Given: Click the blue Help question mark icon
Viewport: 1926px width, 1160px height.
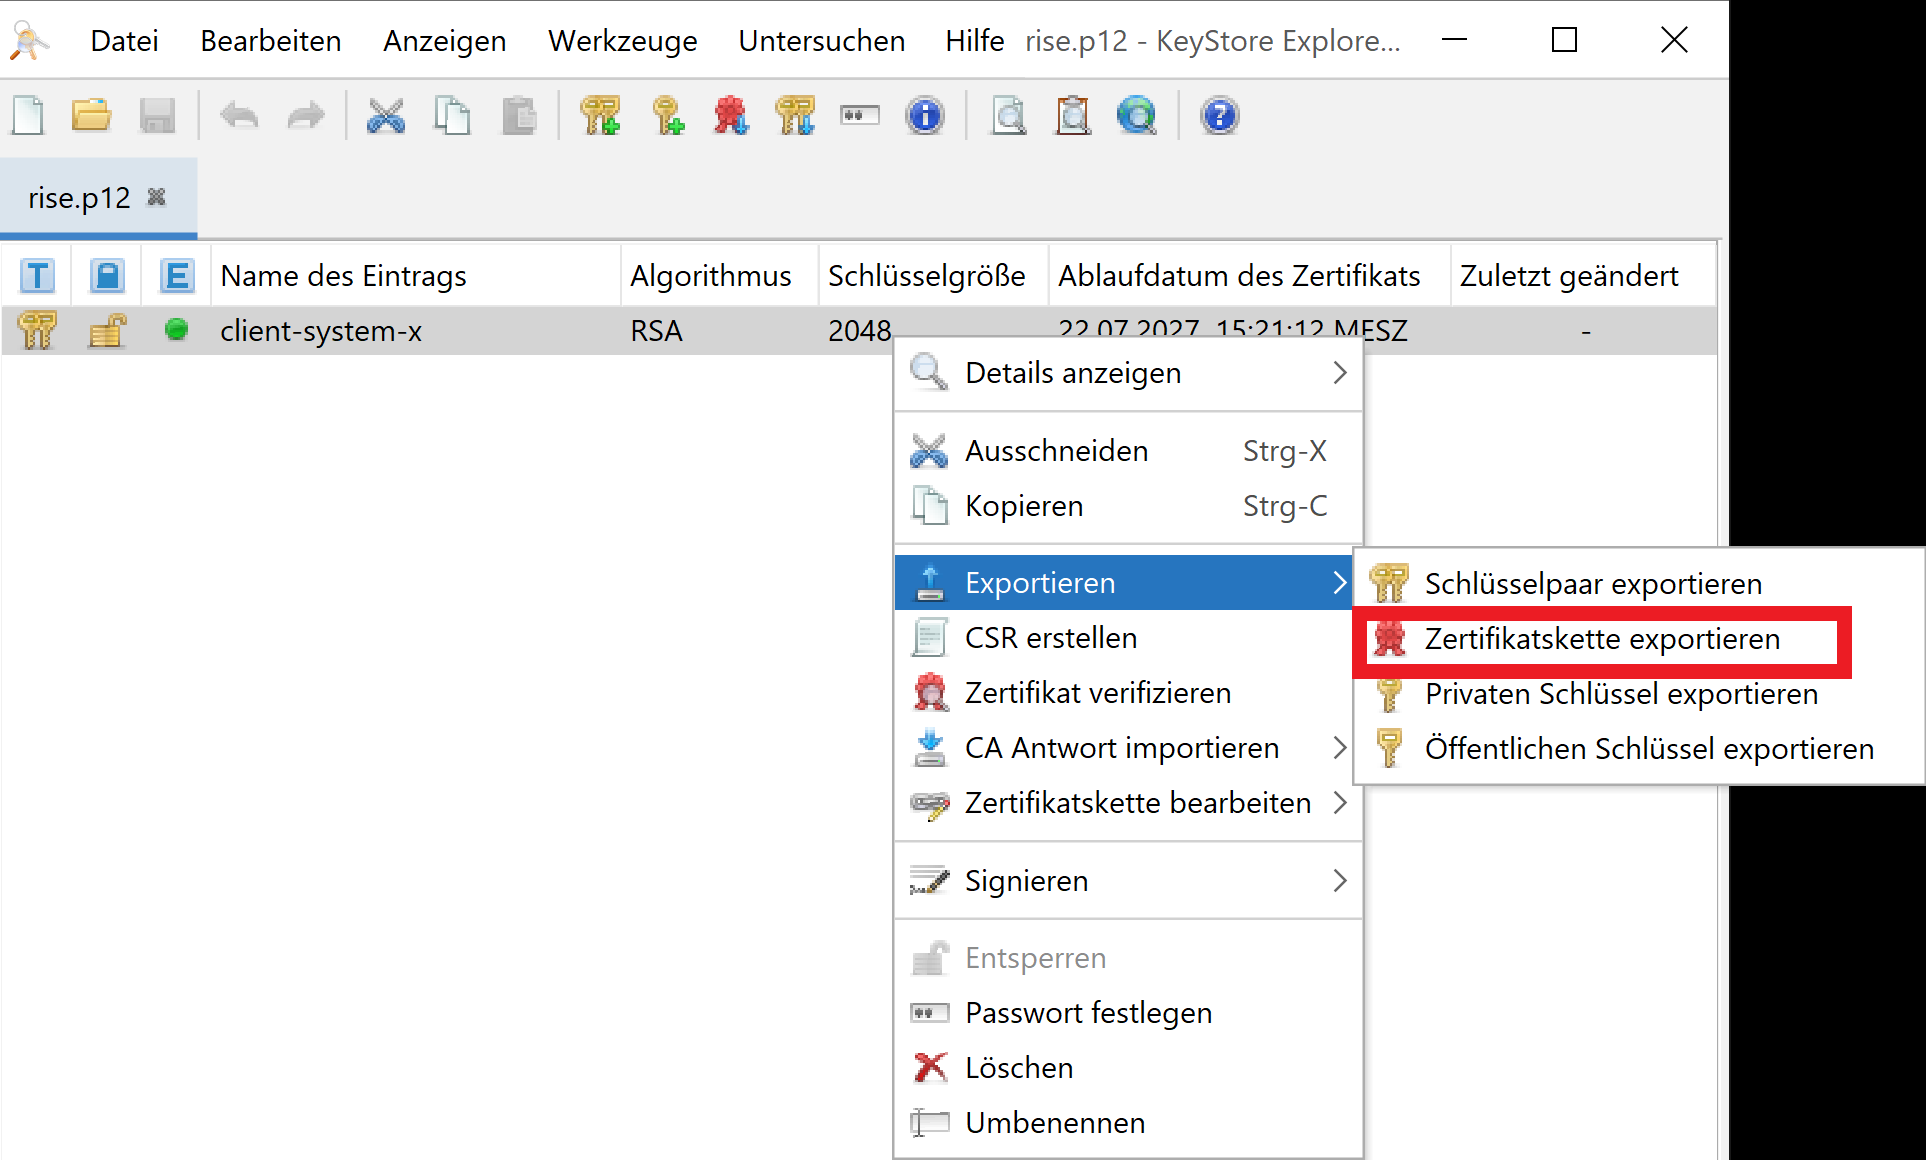Looking at the screenshot, I should coord(1219,116).
